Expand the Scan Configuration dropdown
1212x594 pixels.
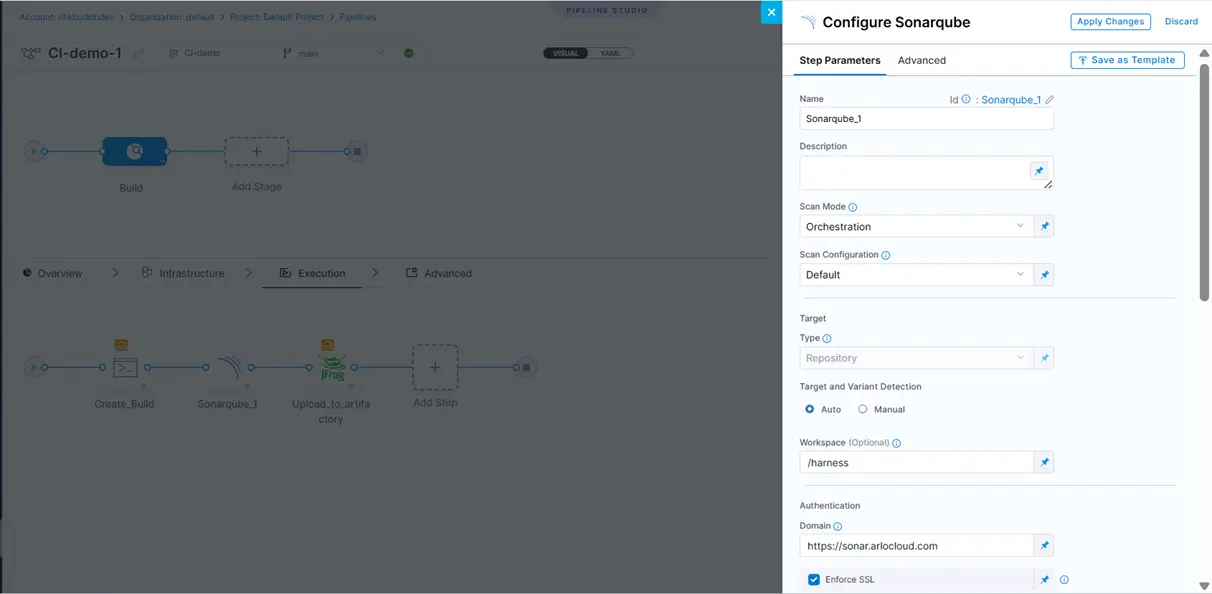tap(916, 274)
